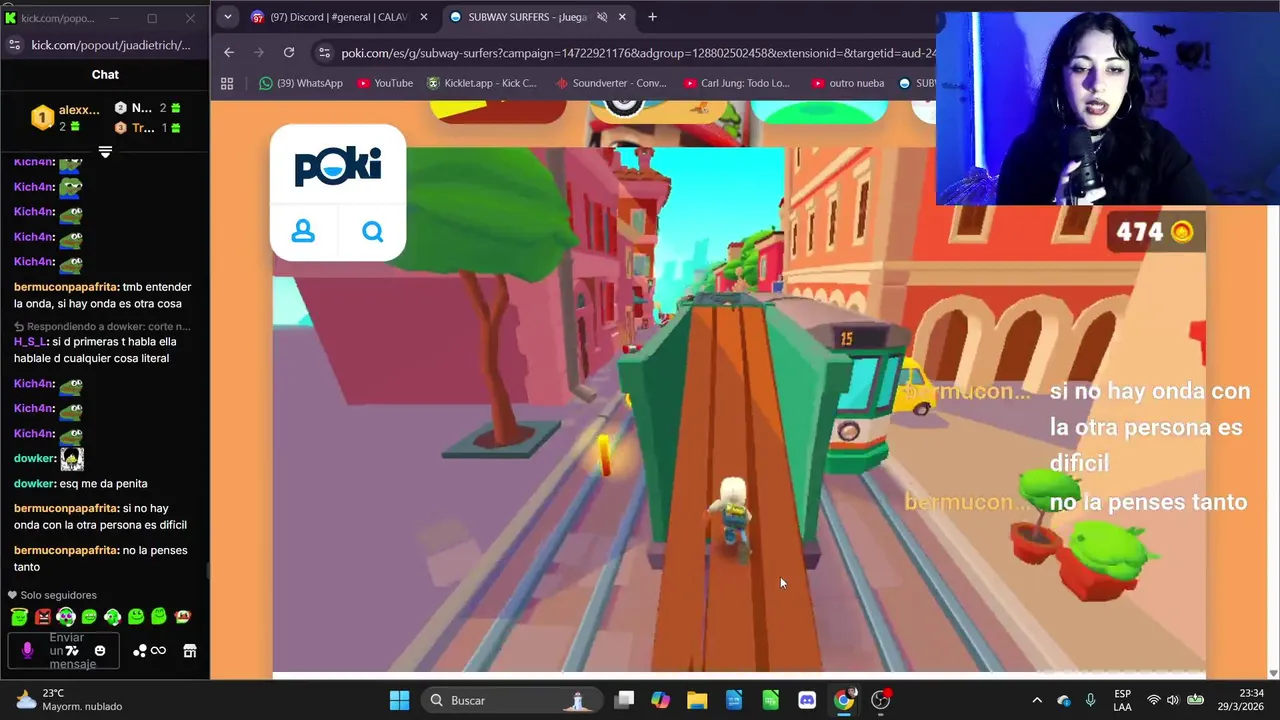Screen dimensions: 1280x720
Task: Open Wi-Fi network tray icon
Action: point(1154,700)
